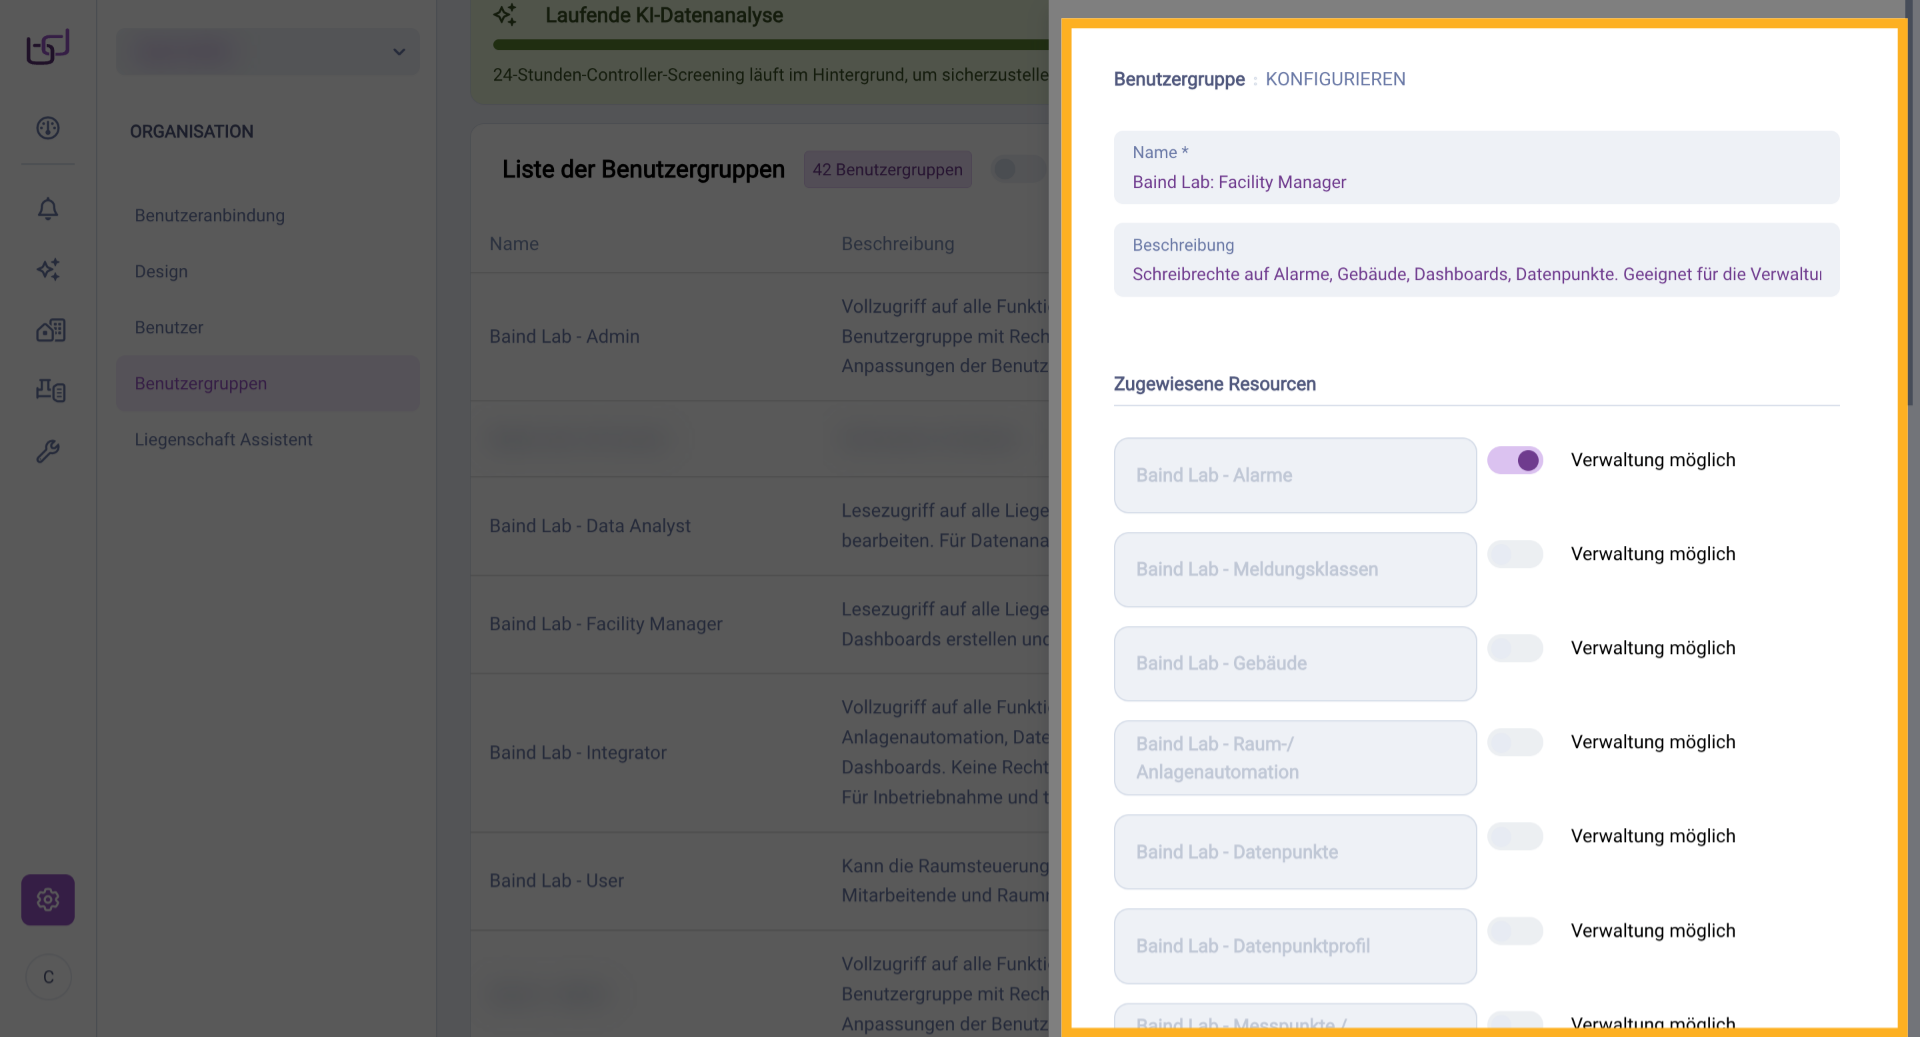This screenshot has height=1037, width=1920.
Task: Open the organisation selector dropdown
Action: (x=268, y=52)
